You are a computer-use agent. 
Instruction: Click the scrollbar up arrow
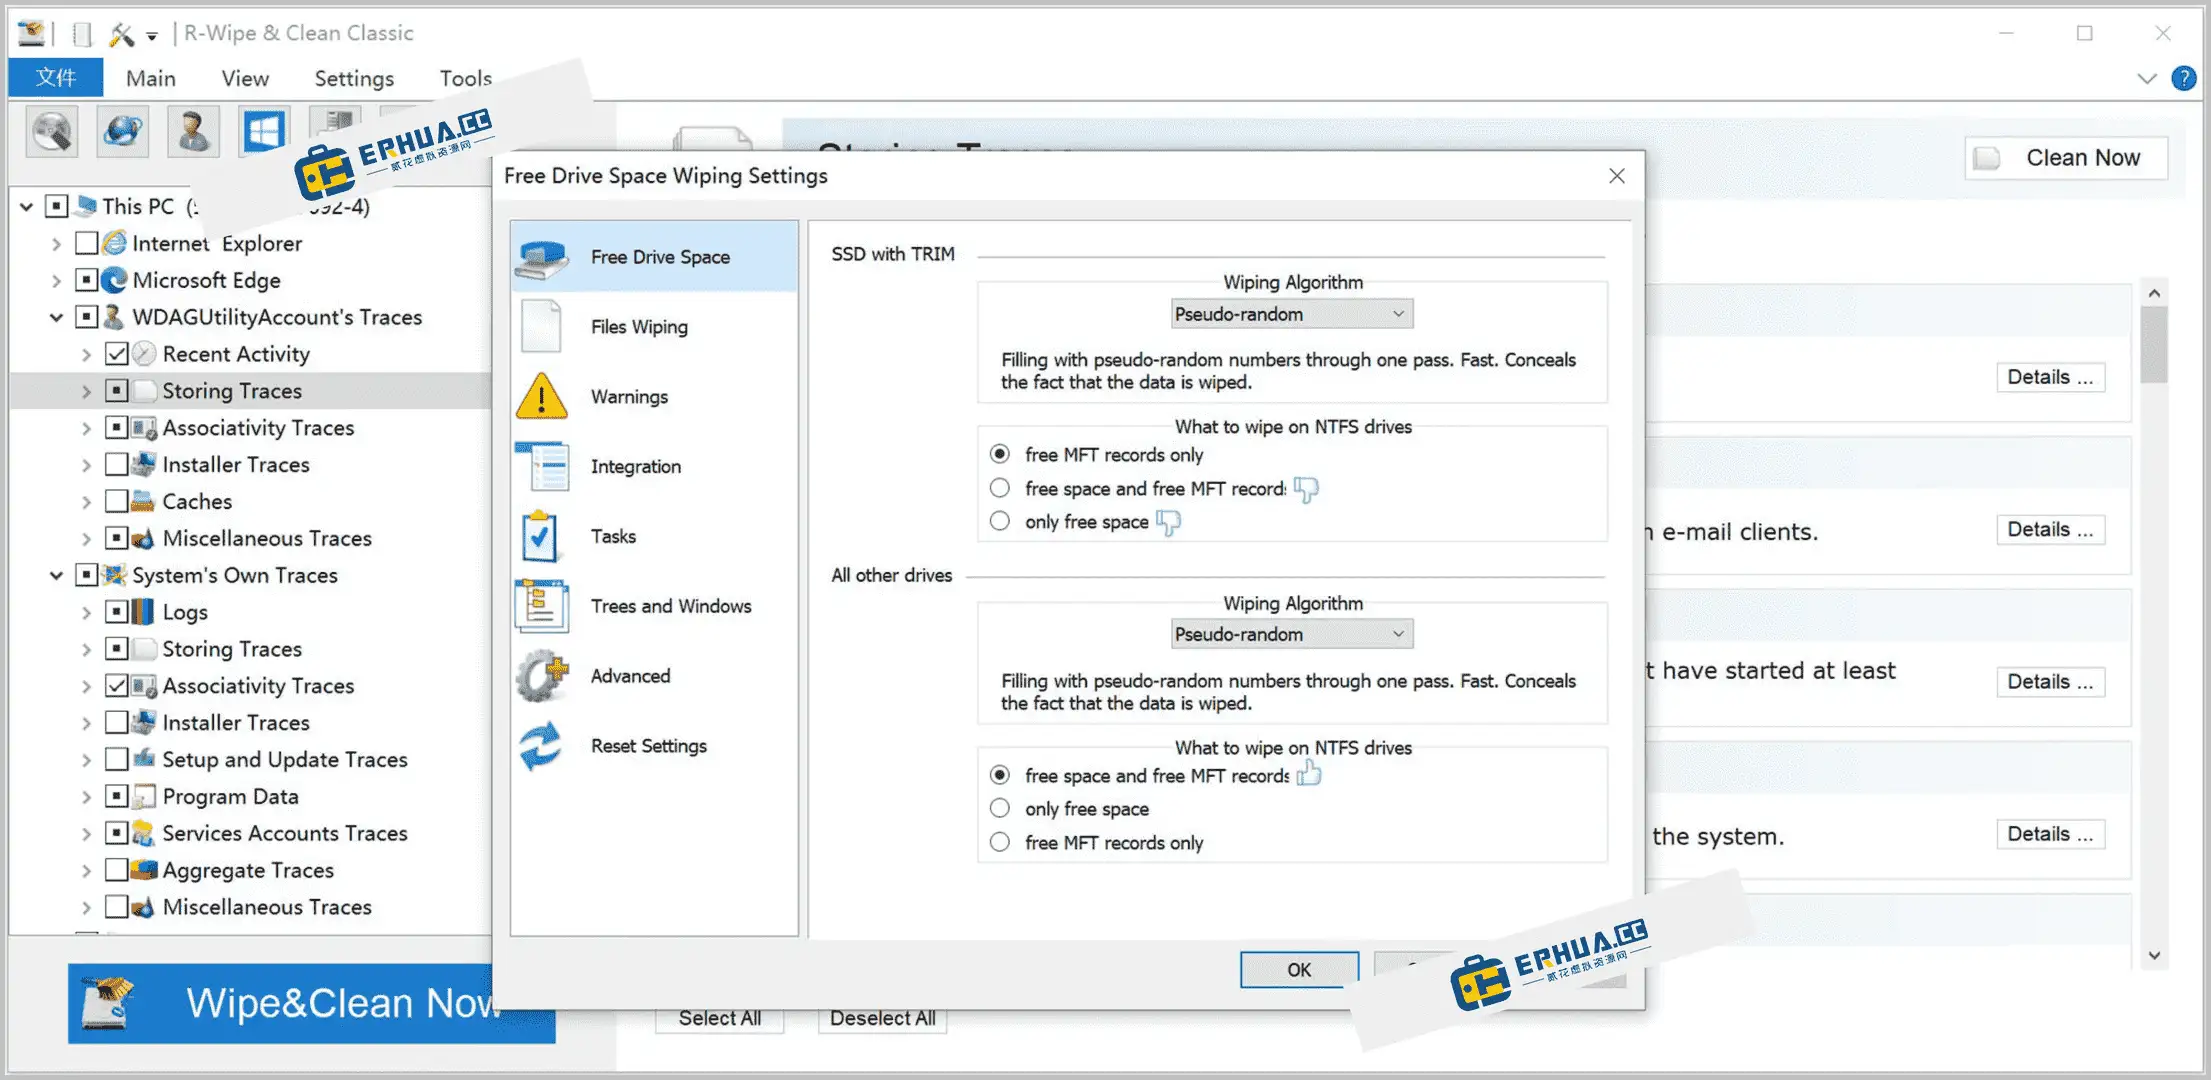point(2154,293)
